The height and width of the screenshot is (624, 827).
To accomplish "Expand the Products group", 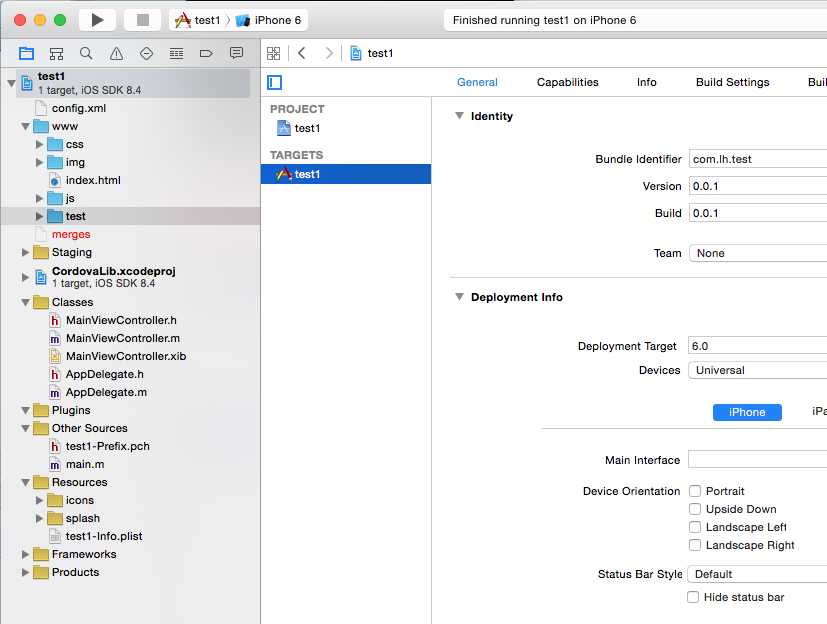I will (x=25, y=572).
